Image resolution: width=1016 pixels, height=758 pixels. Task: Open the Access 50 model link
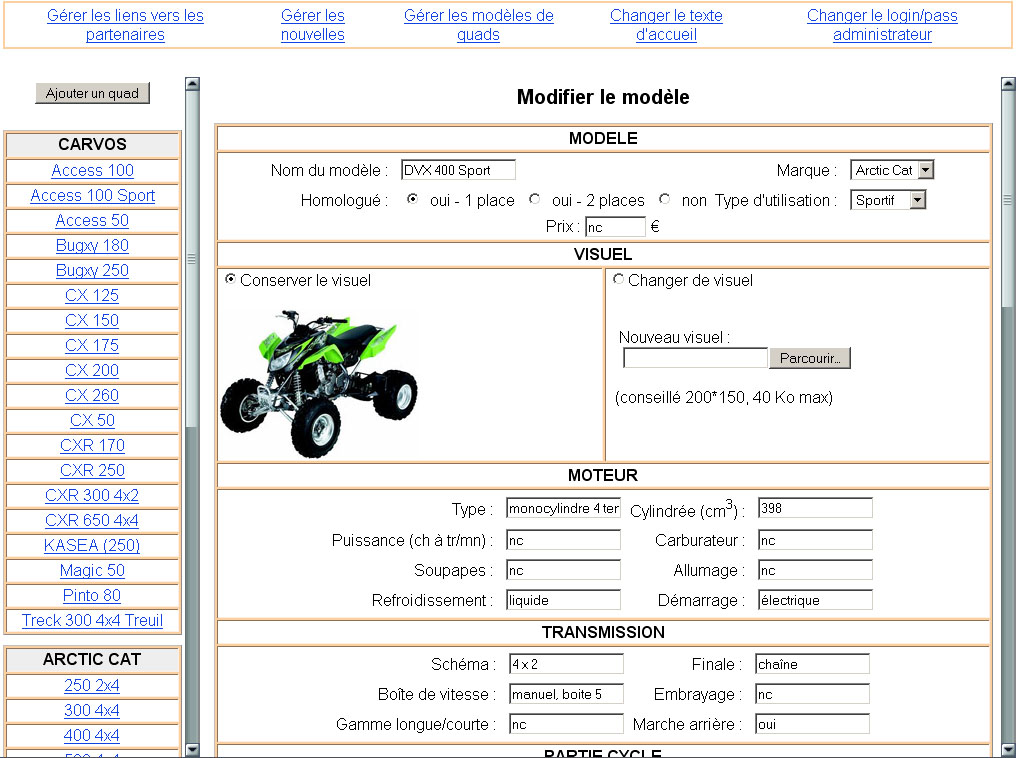point(92,220)
